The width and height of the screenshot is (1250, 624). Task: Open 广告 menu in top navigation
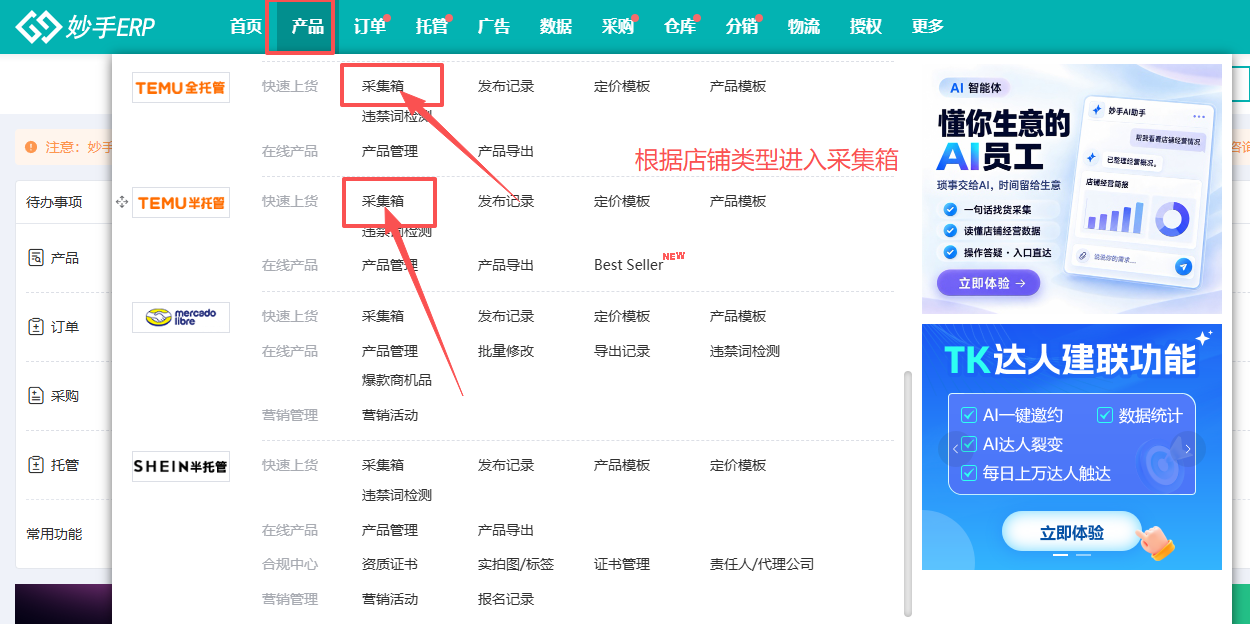pos(494,27)
